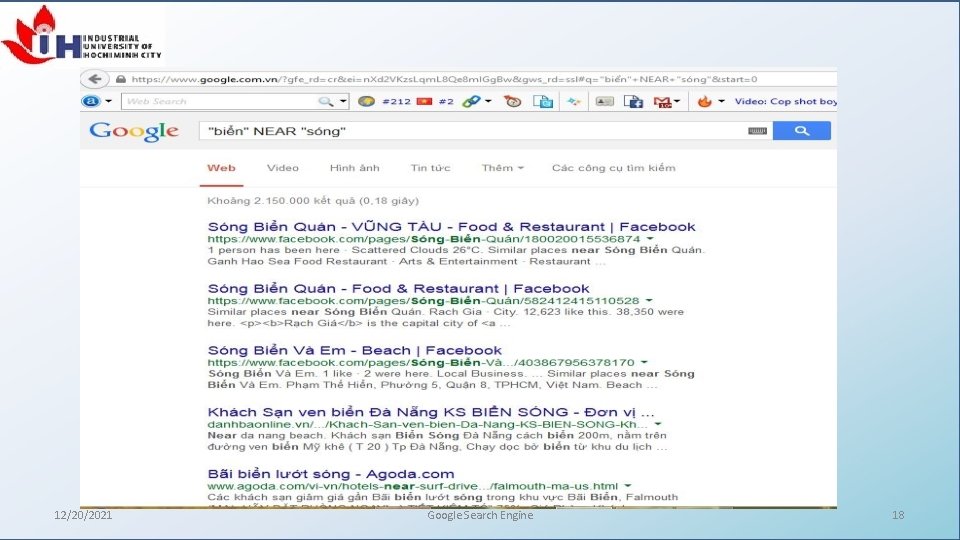
Task: Click the Facebook share toolbar icon
Action: (x=633, y=102)
